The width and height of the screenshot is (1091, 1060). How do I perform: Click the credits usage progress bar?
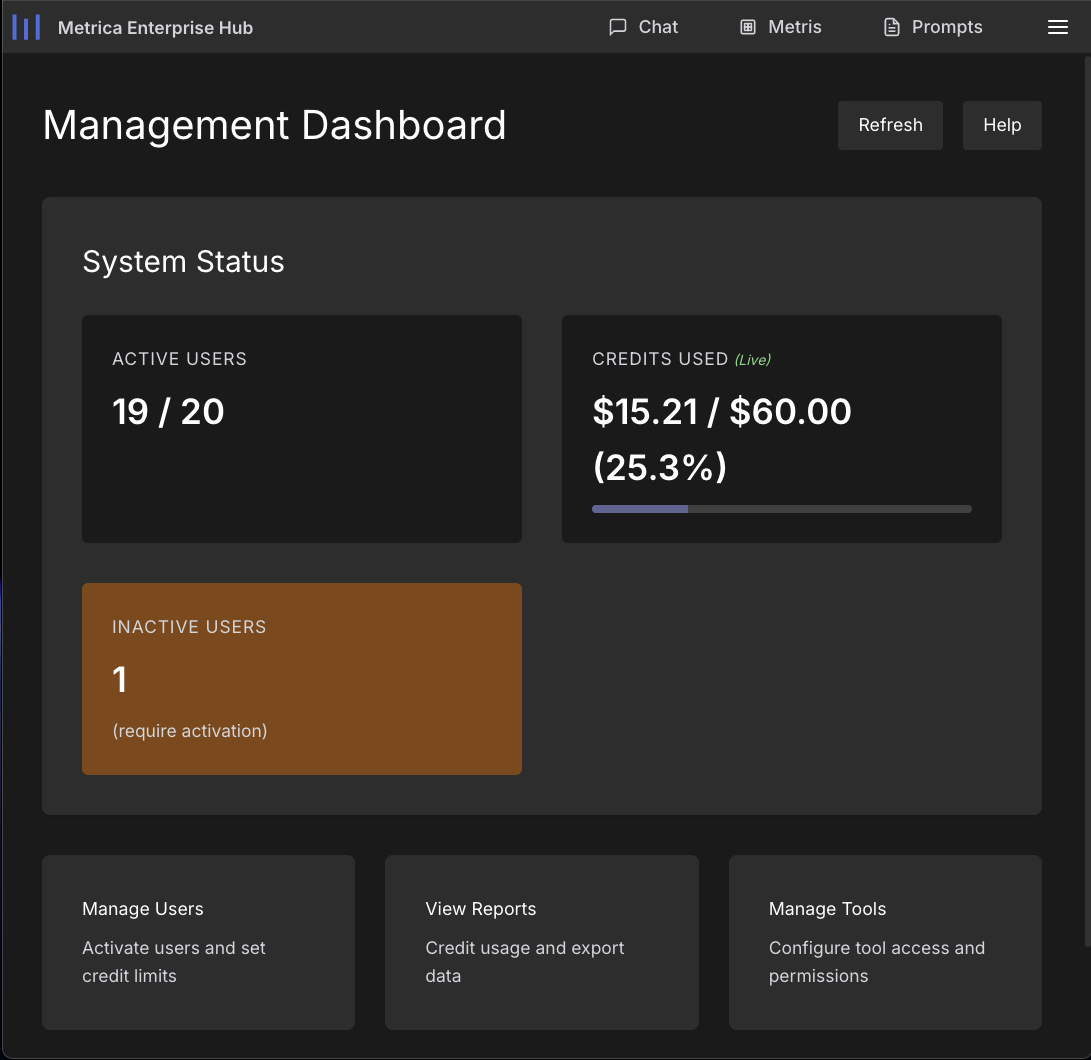(781, 509)
